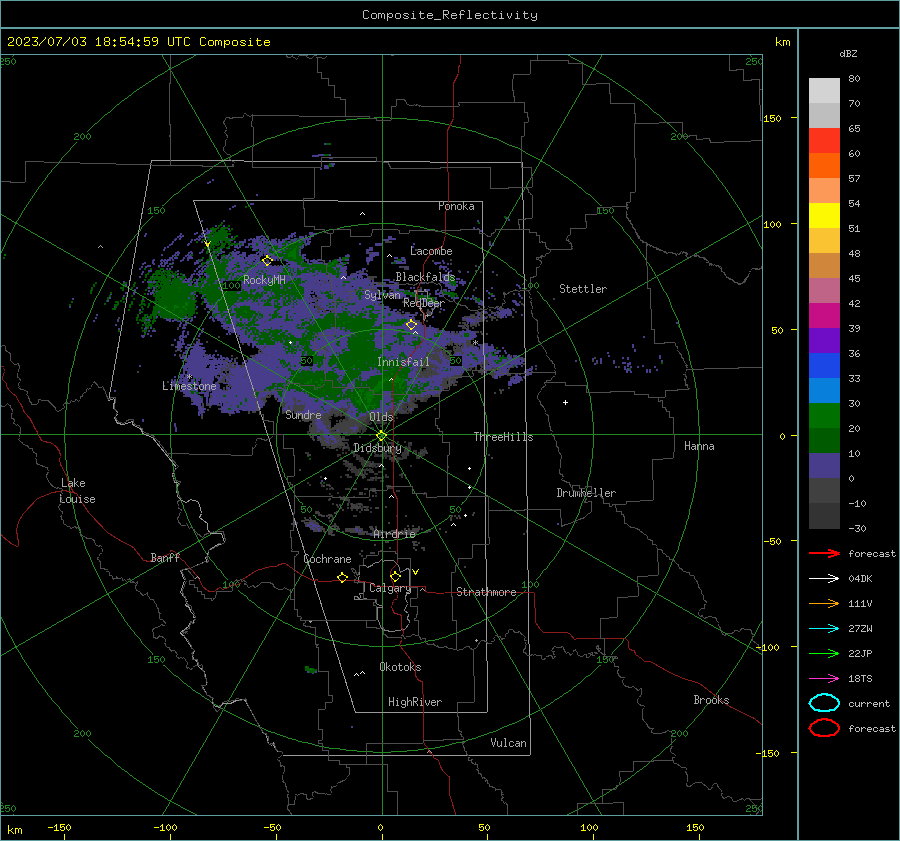Viewport: 900px width, 841px height.
Task: Click the yellow diamond marker near RockyMH
Action: 267,261
